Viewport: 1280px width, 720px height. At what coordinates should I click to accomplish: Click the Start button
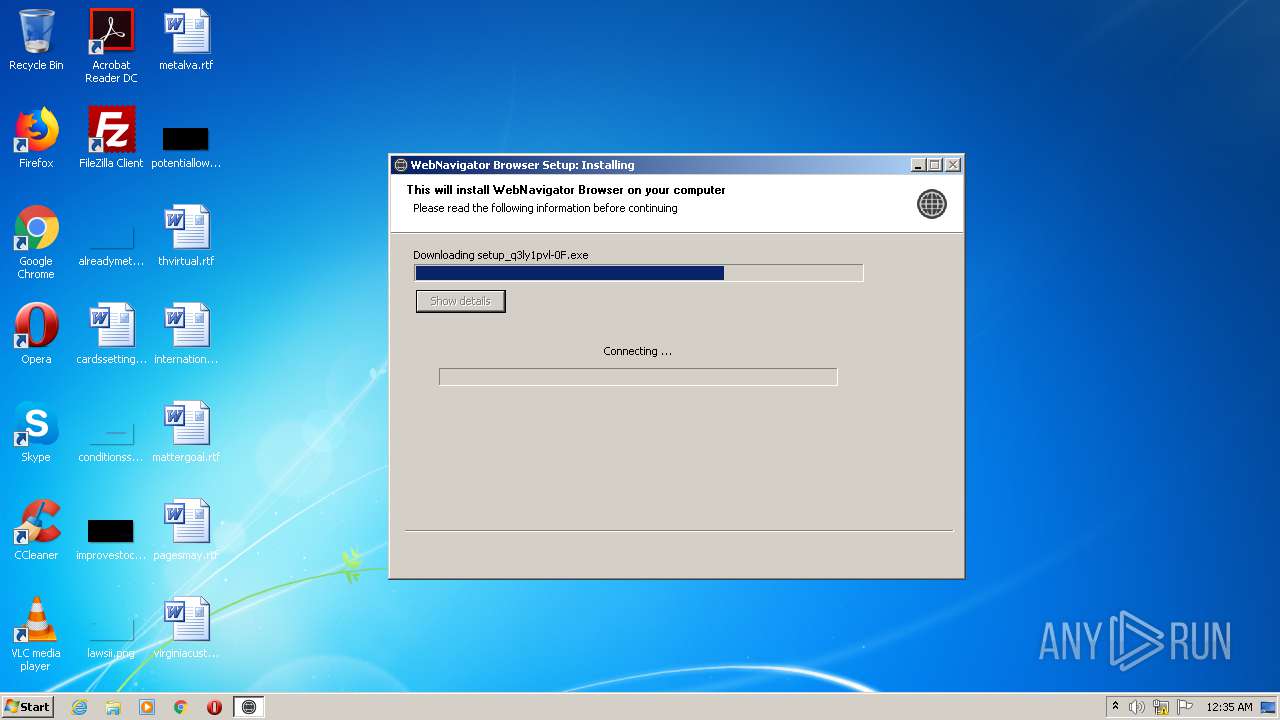[x=27, y=707]
